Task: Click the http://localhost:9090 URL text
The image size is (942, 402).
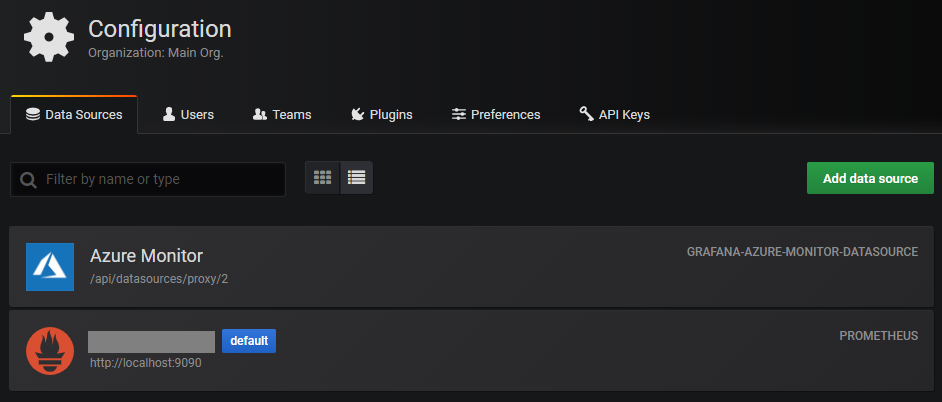Action: coord(146,363)
